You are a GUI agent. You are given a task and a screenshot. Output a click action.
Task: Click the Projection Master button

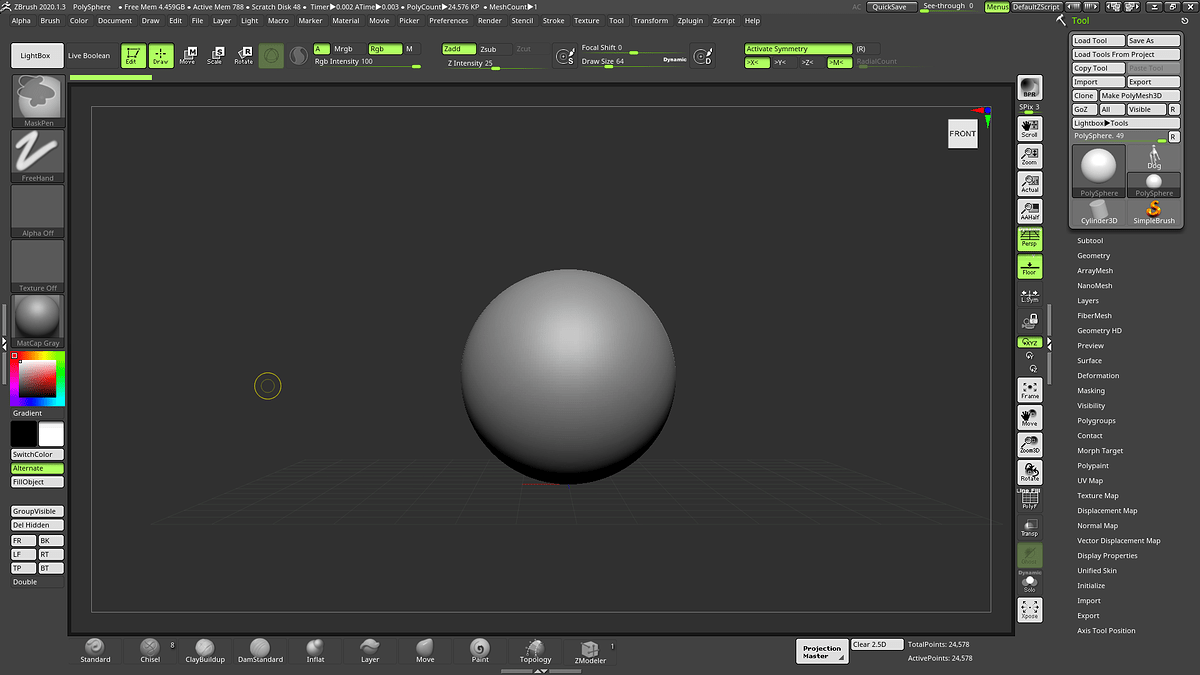point(822,652)
